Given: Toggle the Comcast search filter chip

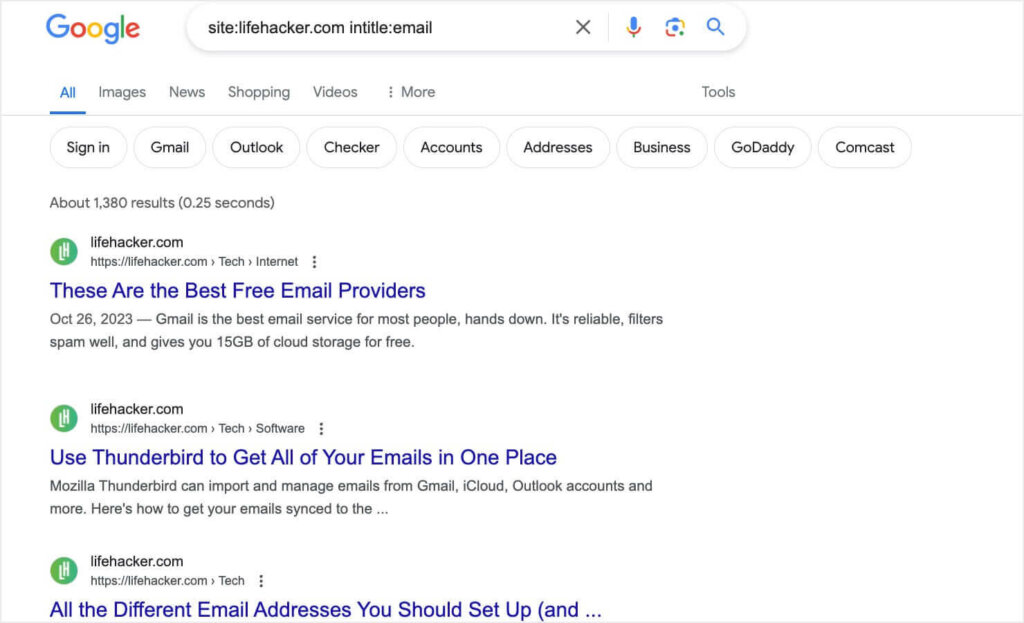Looking at the screenshot, I should pos(864,147).
